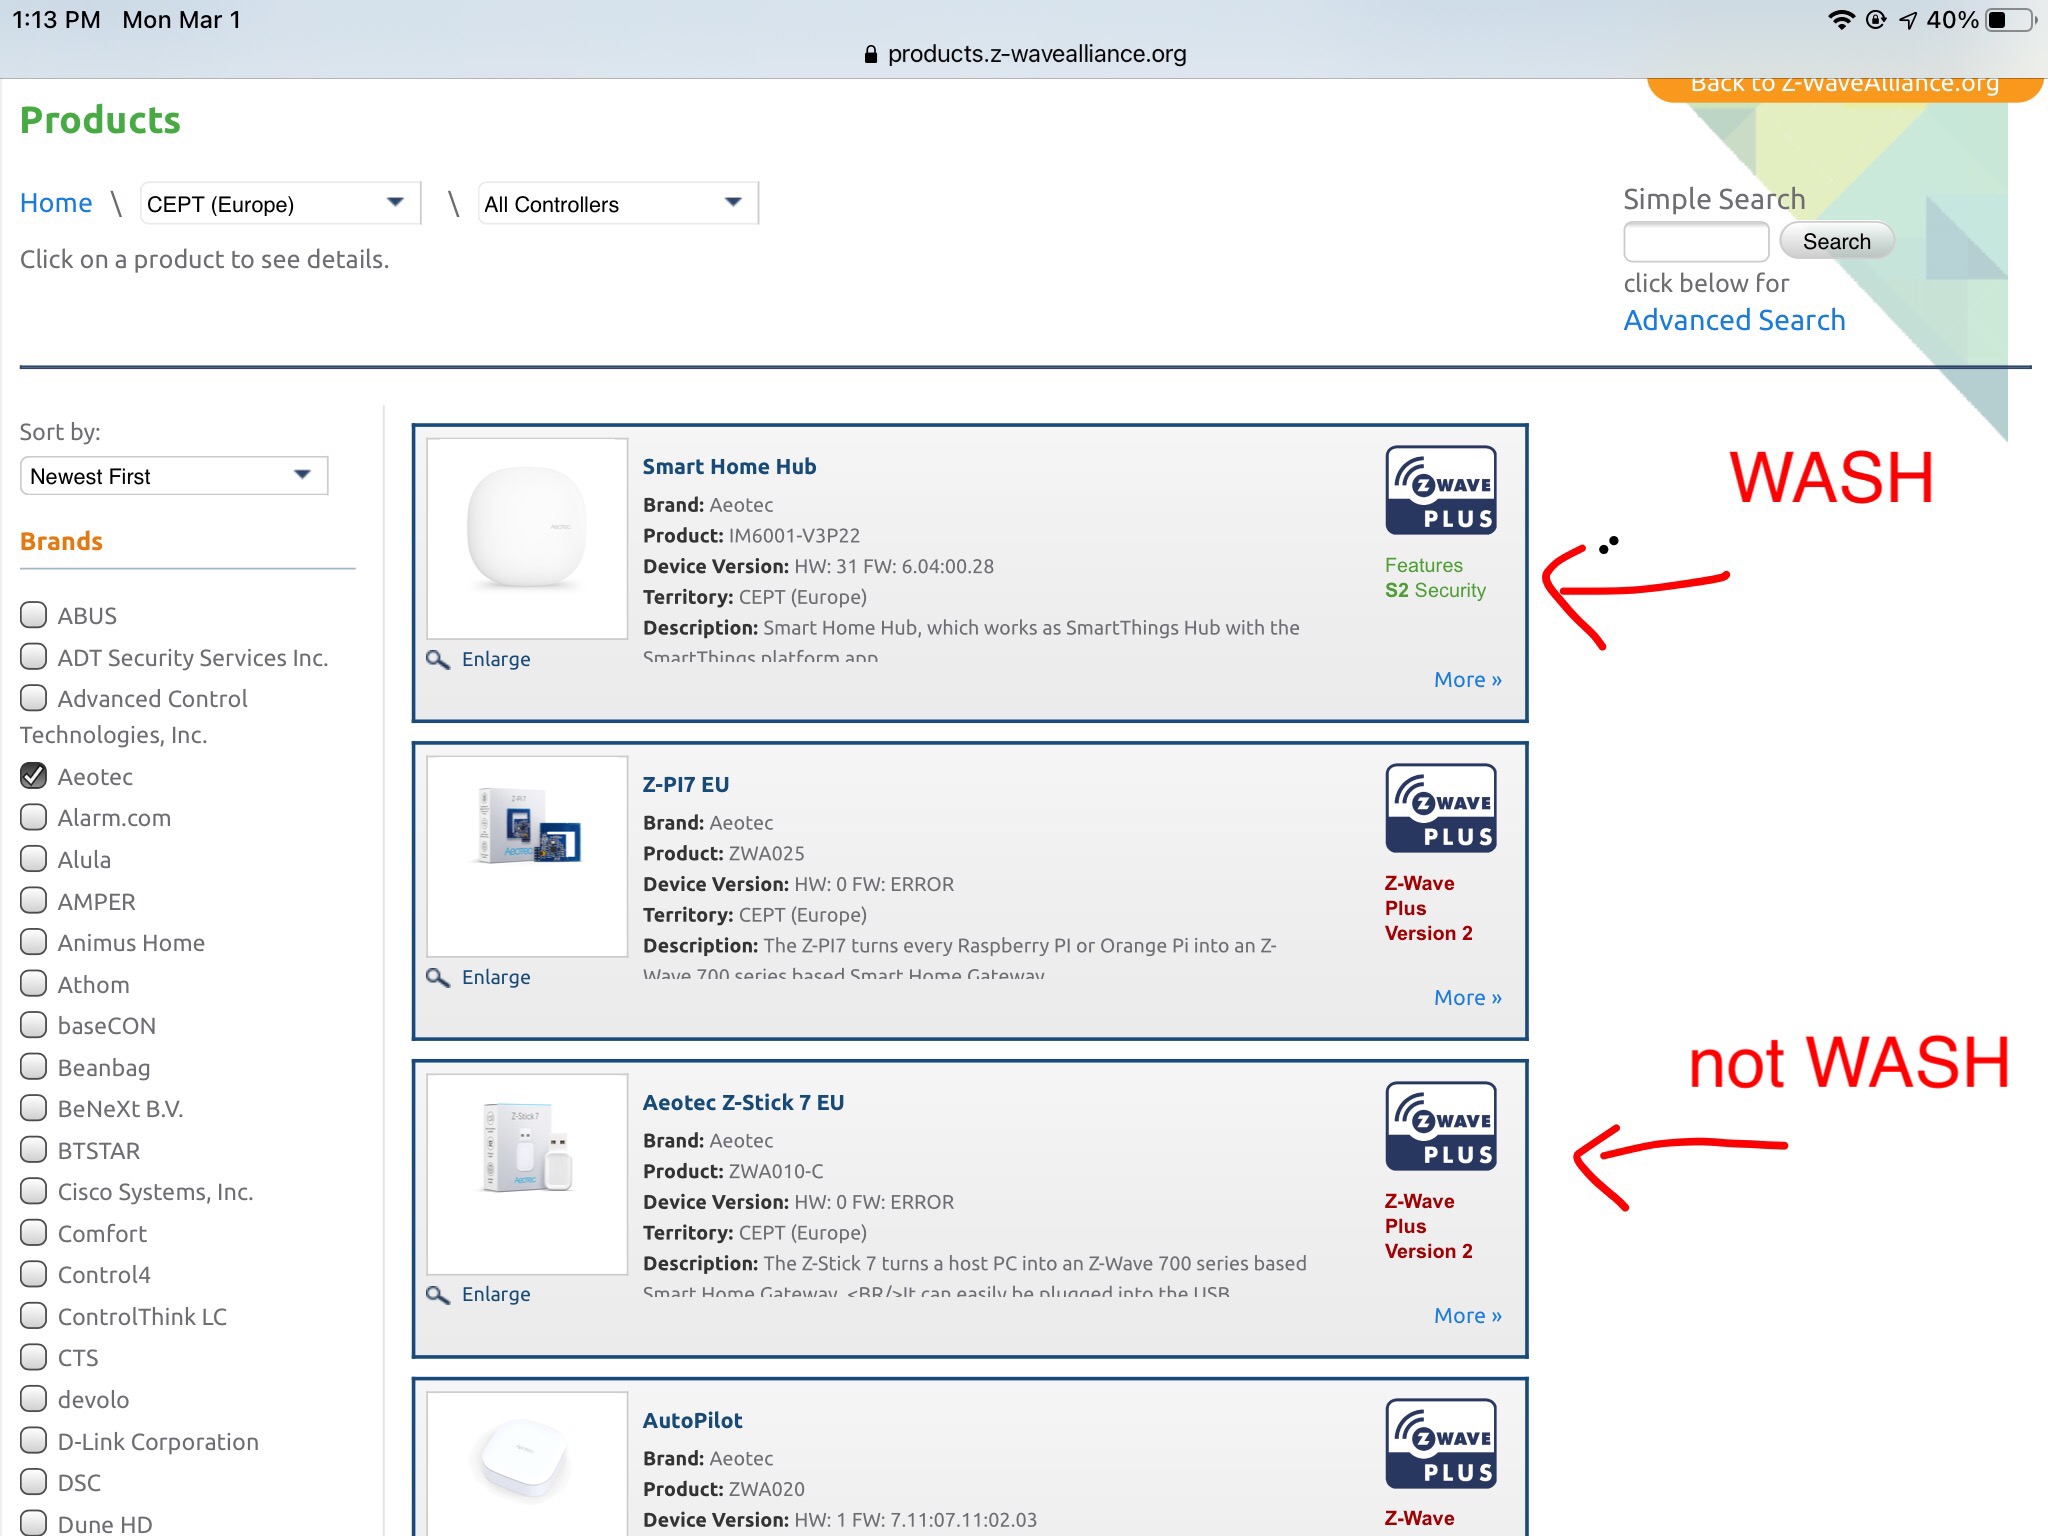The width and height of the screenshot is (2048, 1536).
Task: Open the CEPT (Europe) territory dropdown
Action: point(279,204)
